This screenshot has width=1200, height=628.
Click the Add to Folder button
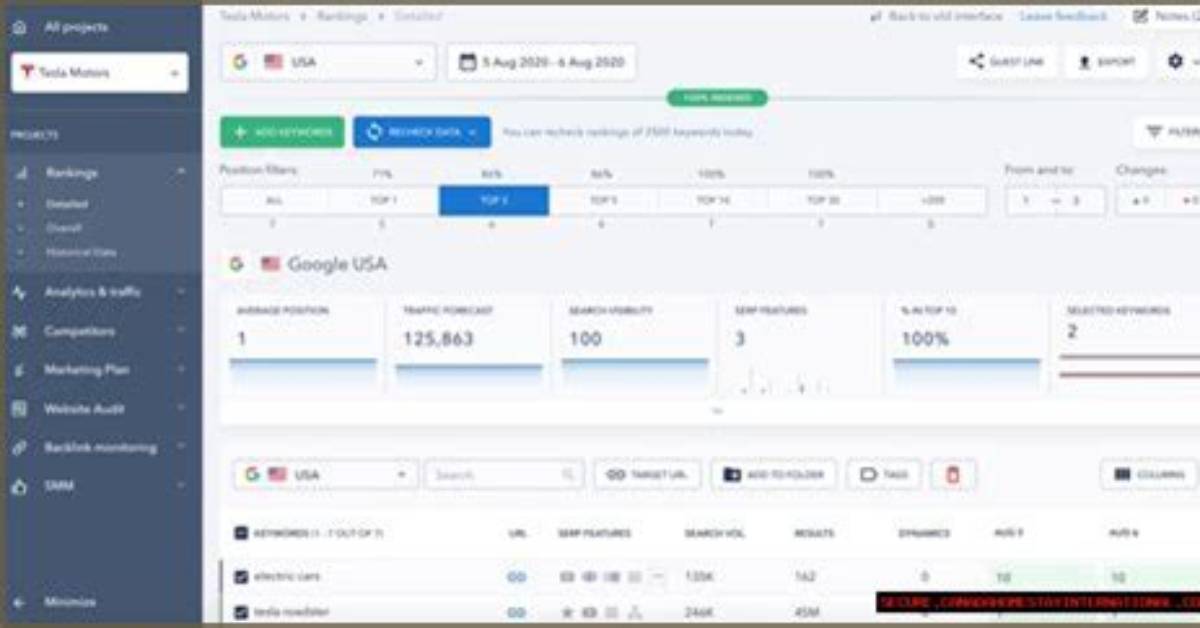coord(774,475)
